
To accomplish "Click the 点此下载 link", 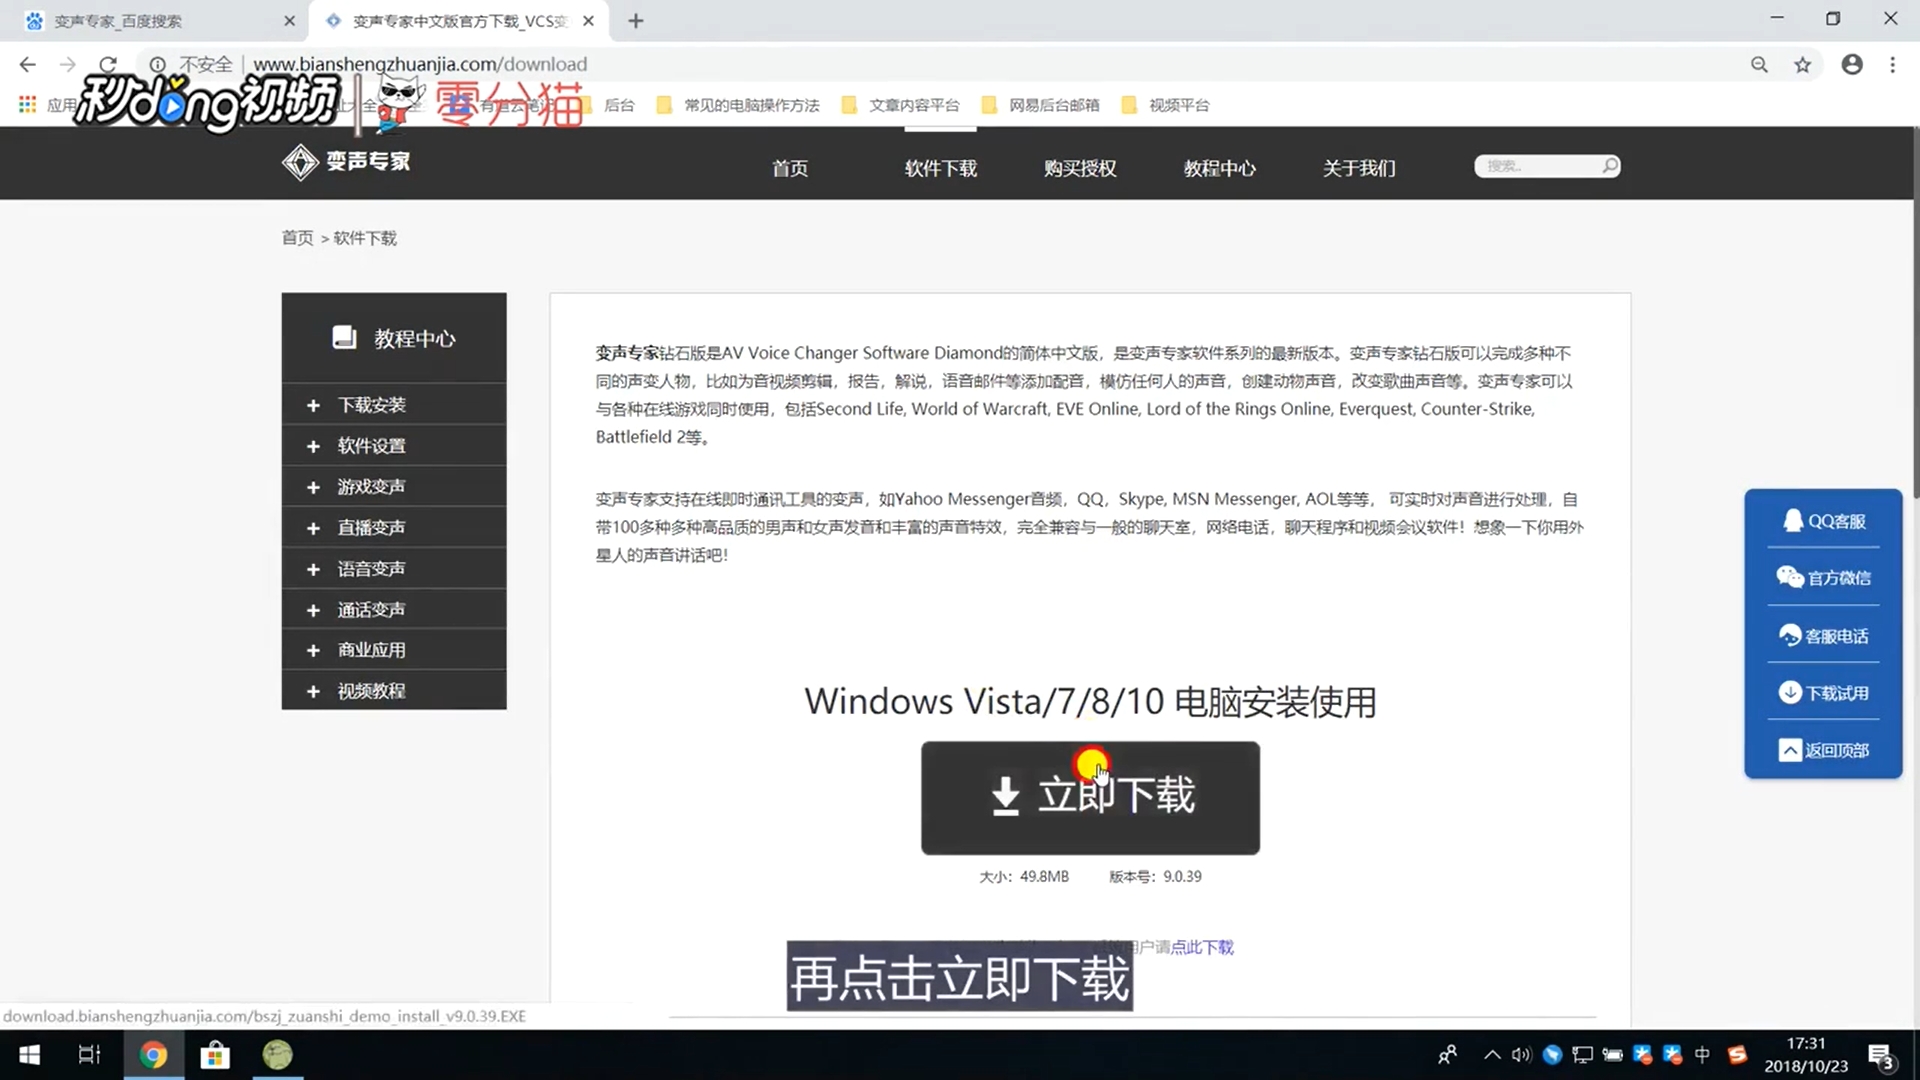I will (x=1202, y=947).
